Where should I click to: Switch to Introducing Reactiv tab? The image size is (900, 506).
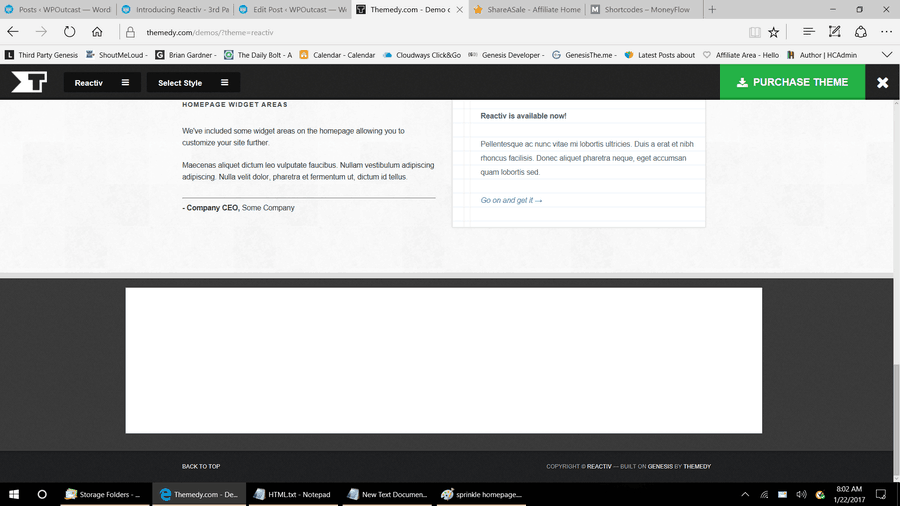pos(175,9)
